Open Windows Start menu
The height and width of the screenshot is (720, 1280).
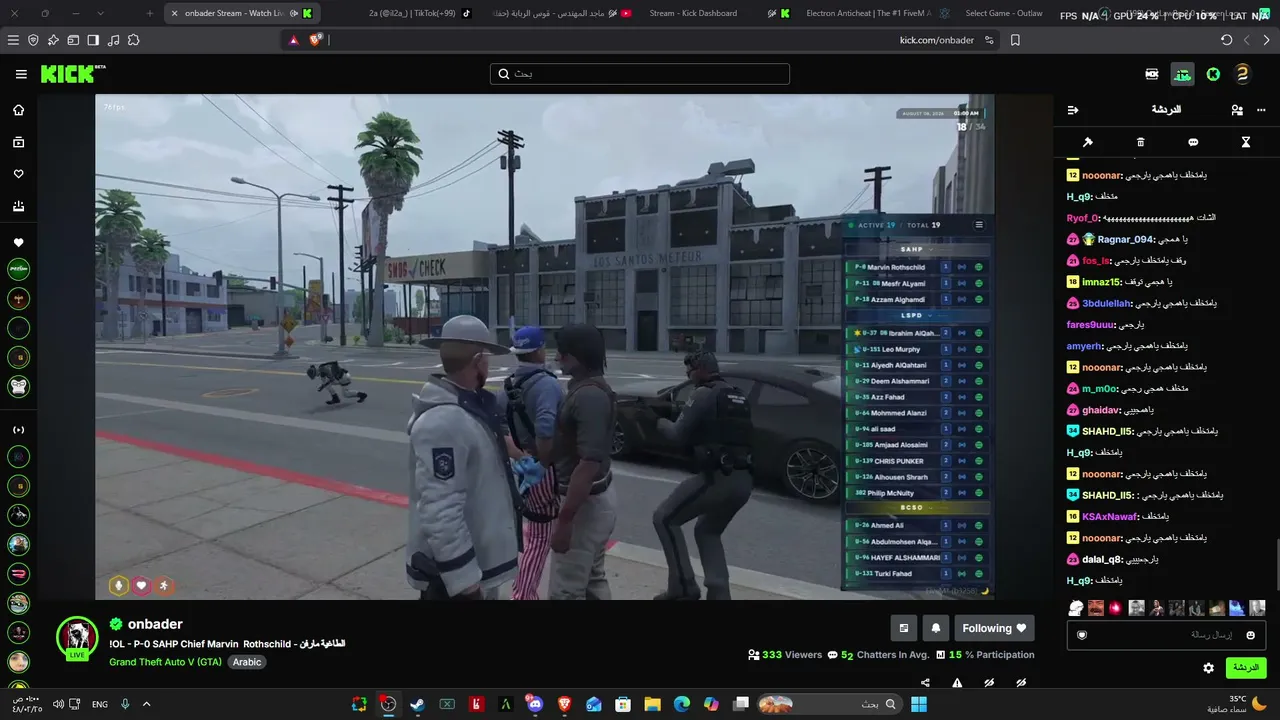point(918,704)
